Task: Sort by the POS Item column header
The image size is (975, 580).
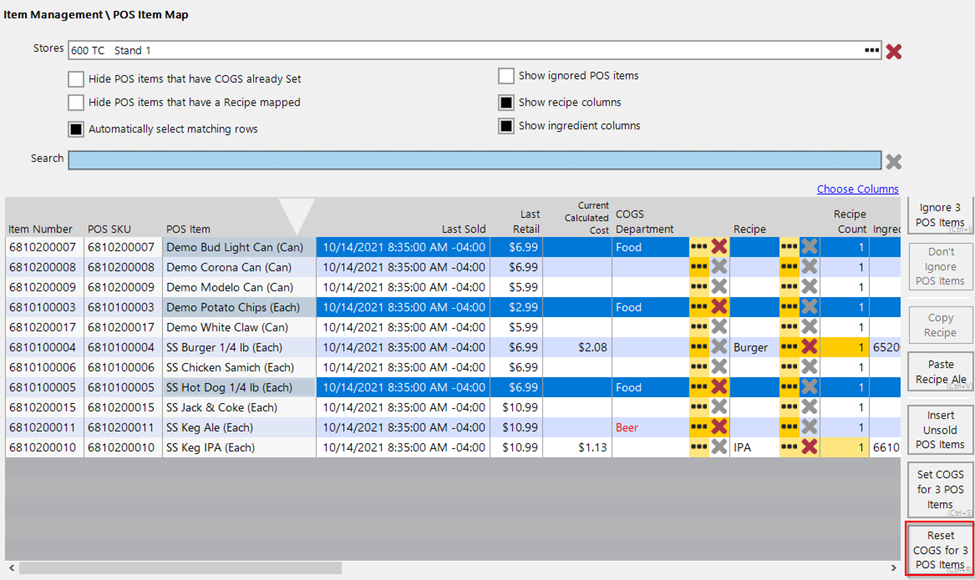Action: (188, 229)
